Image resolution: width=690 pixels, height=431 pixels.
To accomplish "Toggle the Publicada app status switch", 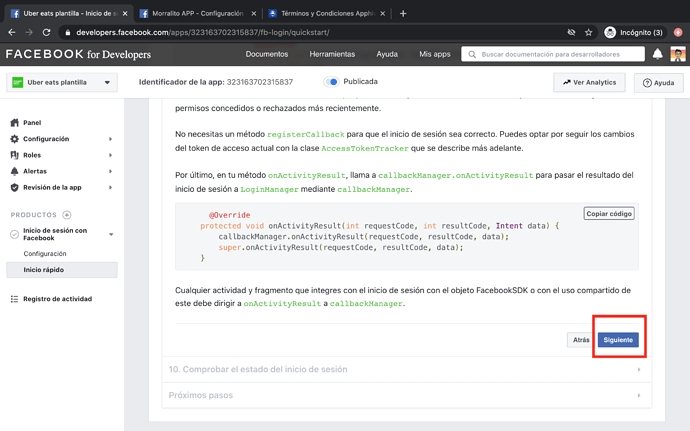I will click(x=331, y=82).
